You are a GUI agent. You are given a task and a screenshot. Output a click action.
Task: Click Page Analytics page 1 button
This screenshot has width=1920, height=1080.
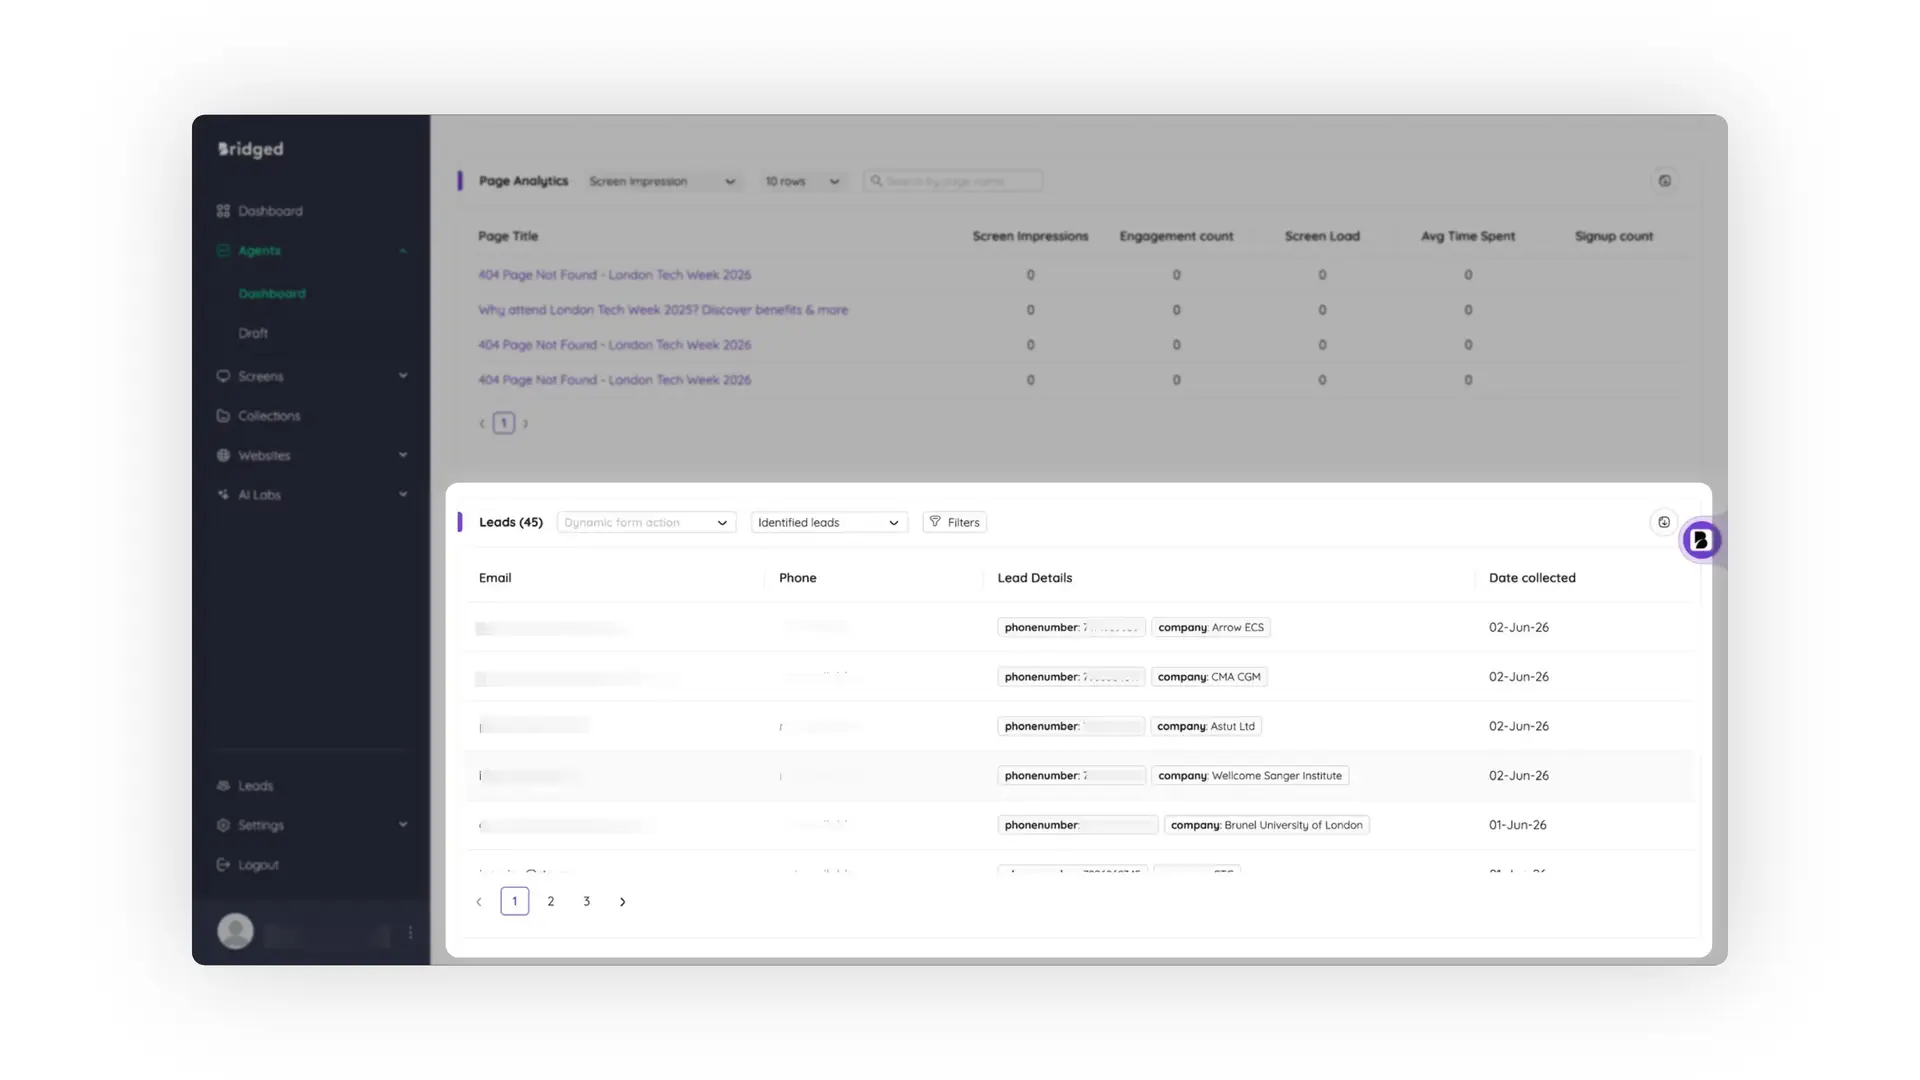click(504, 423)
